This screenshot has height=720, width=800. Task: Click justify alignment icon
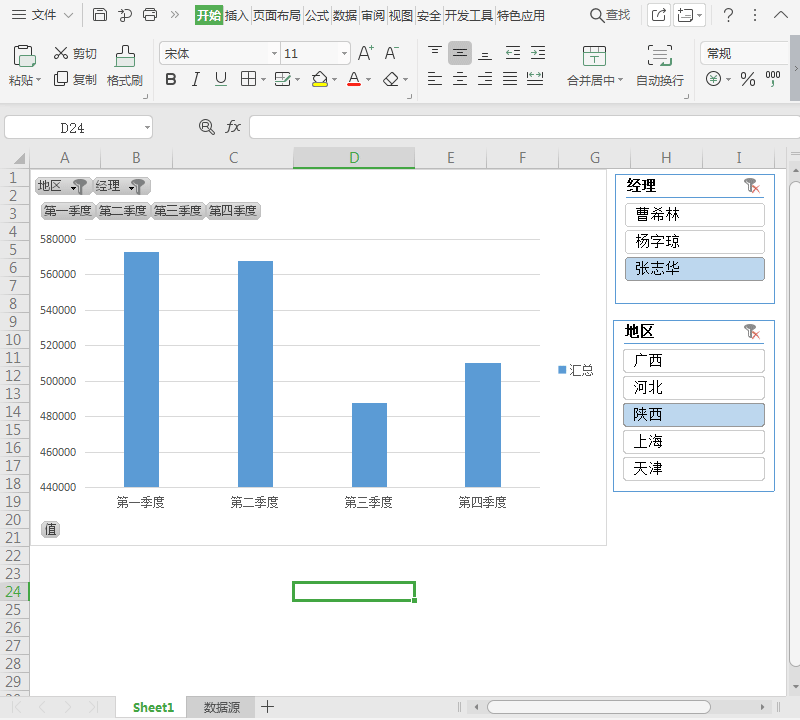pyautogui.click(x=510, y=79)
